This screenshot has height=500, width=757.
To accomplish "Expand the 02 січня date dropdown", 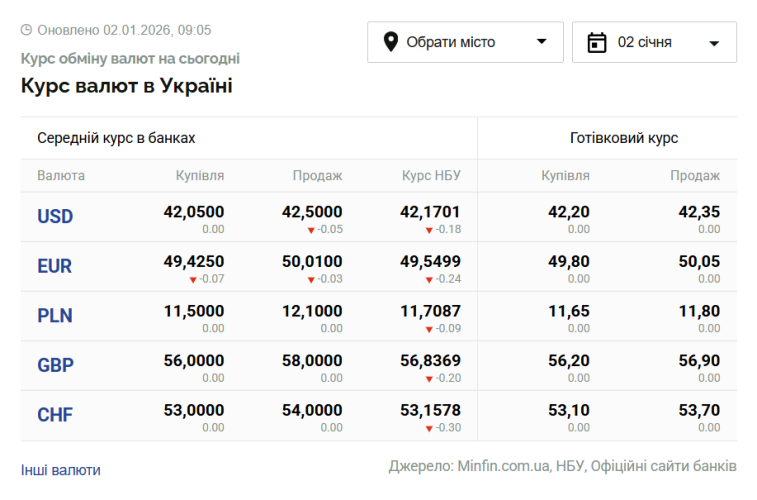I will (654, 42).
